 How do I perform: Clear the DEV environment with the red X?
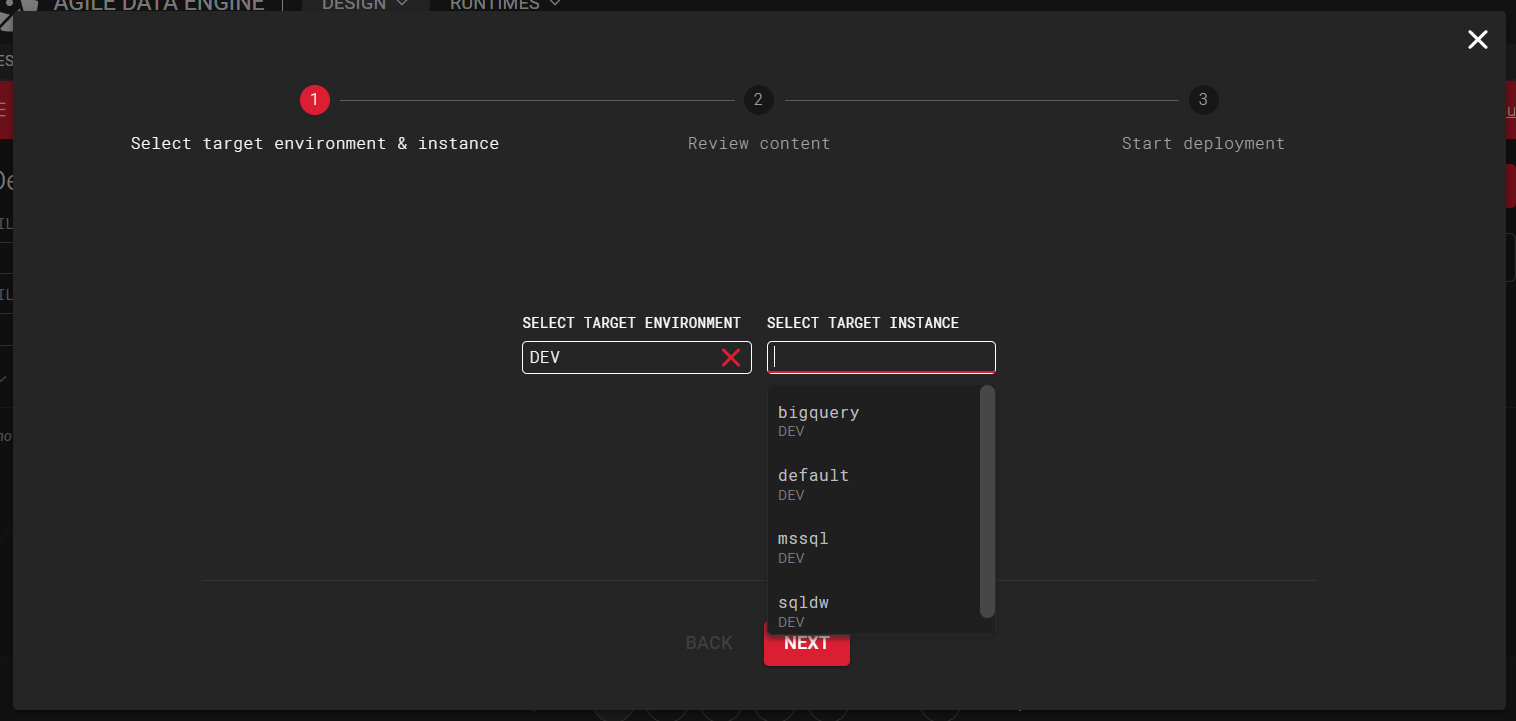pyautogui.click(x=731, y=358)
